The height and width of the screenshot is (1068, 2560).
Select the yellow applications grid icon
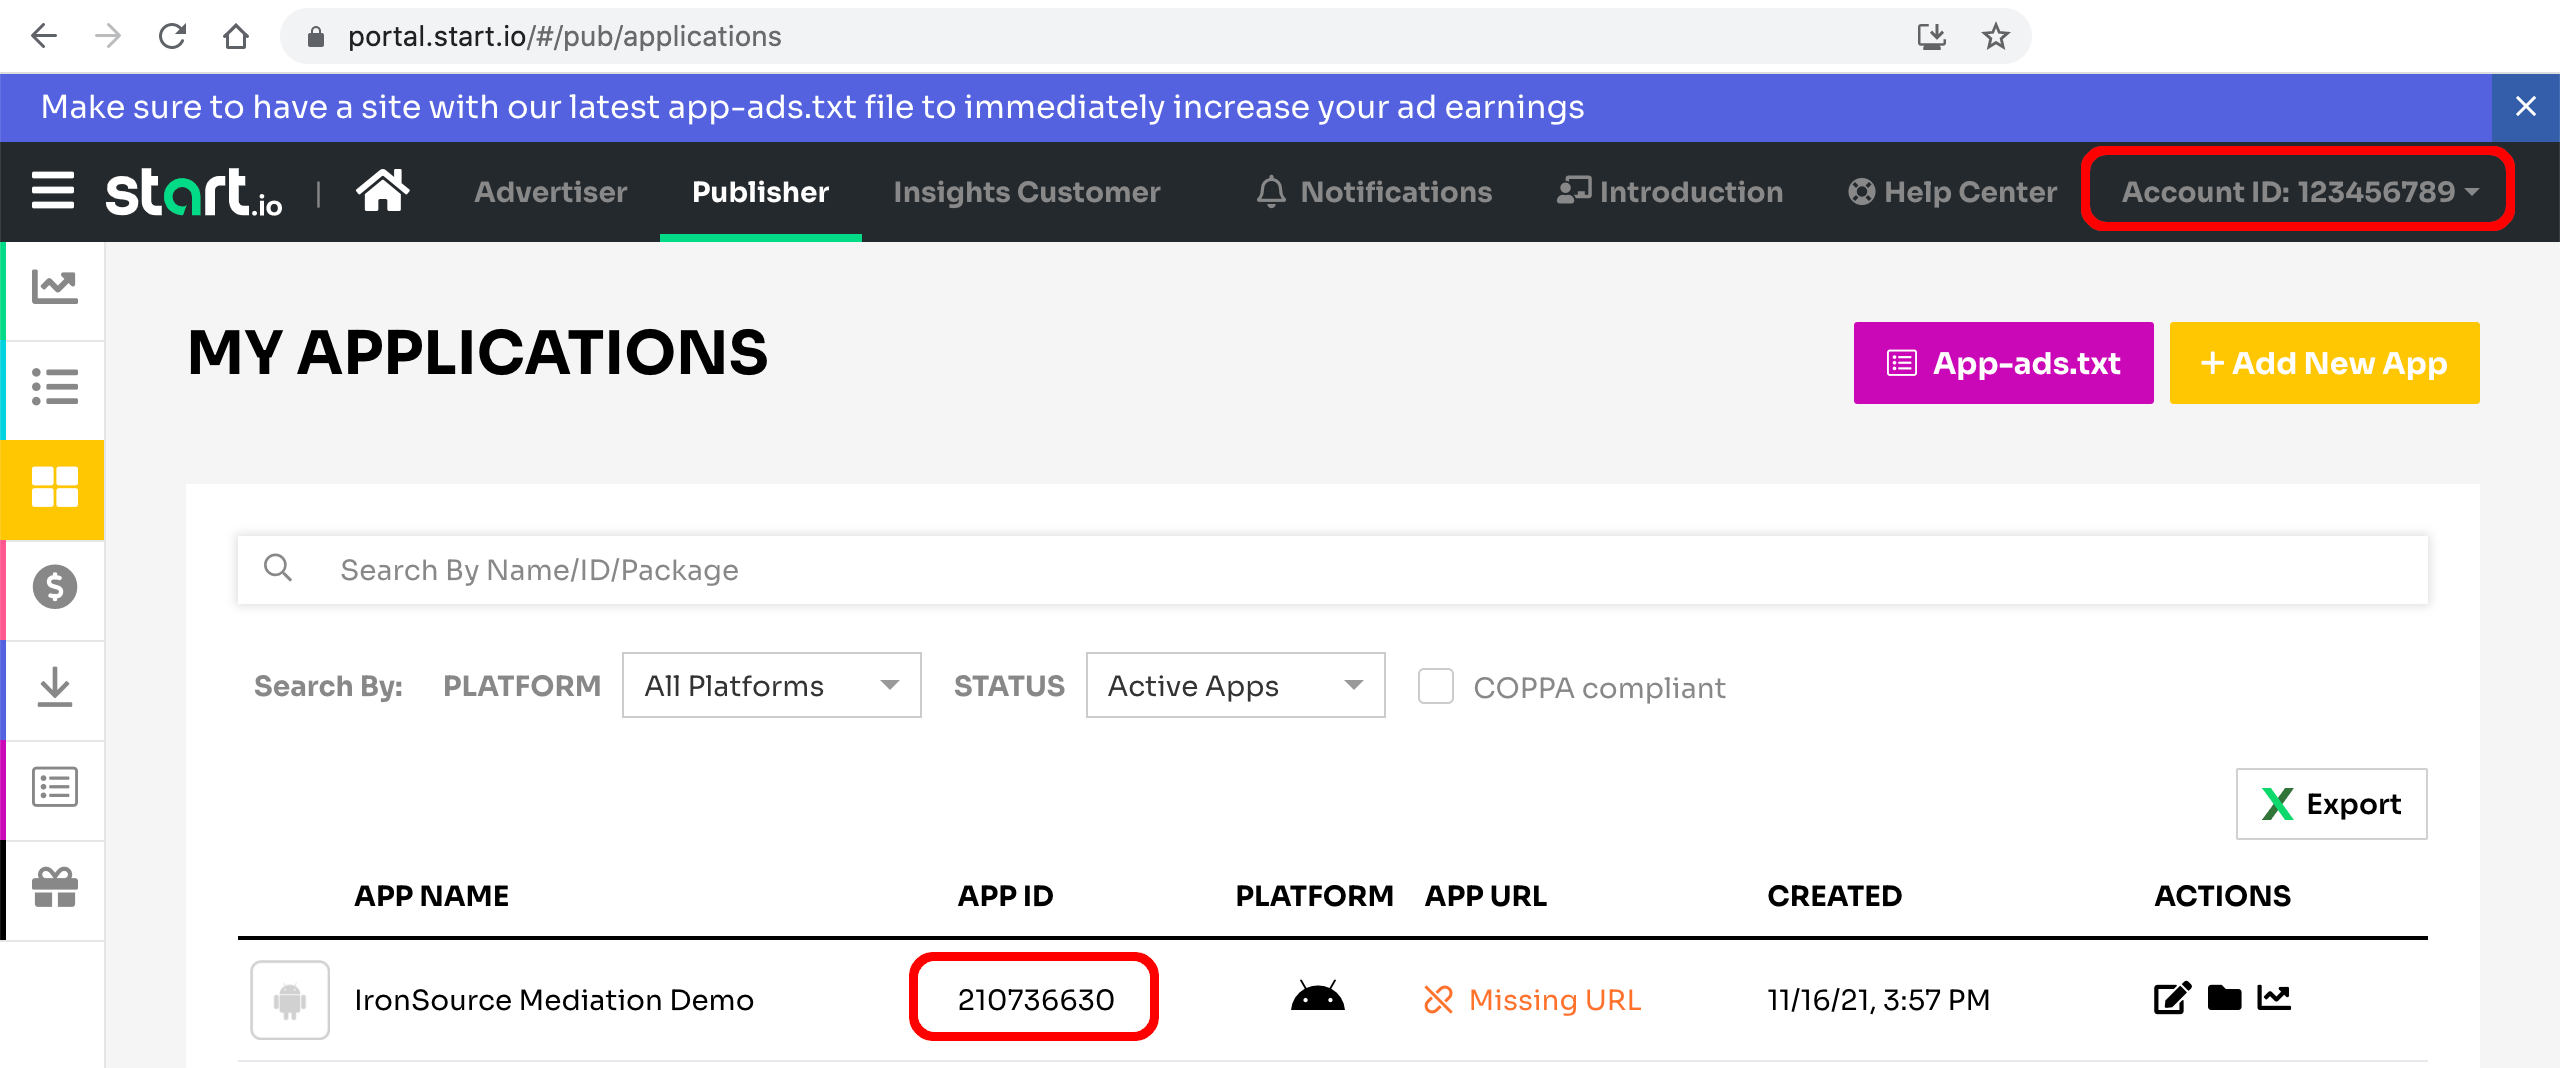(54, 489)
